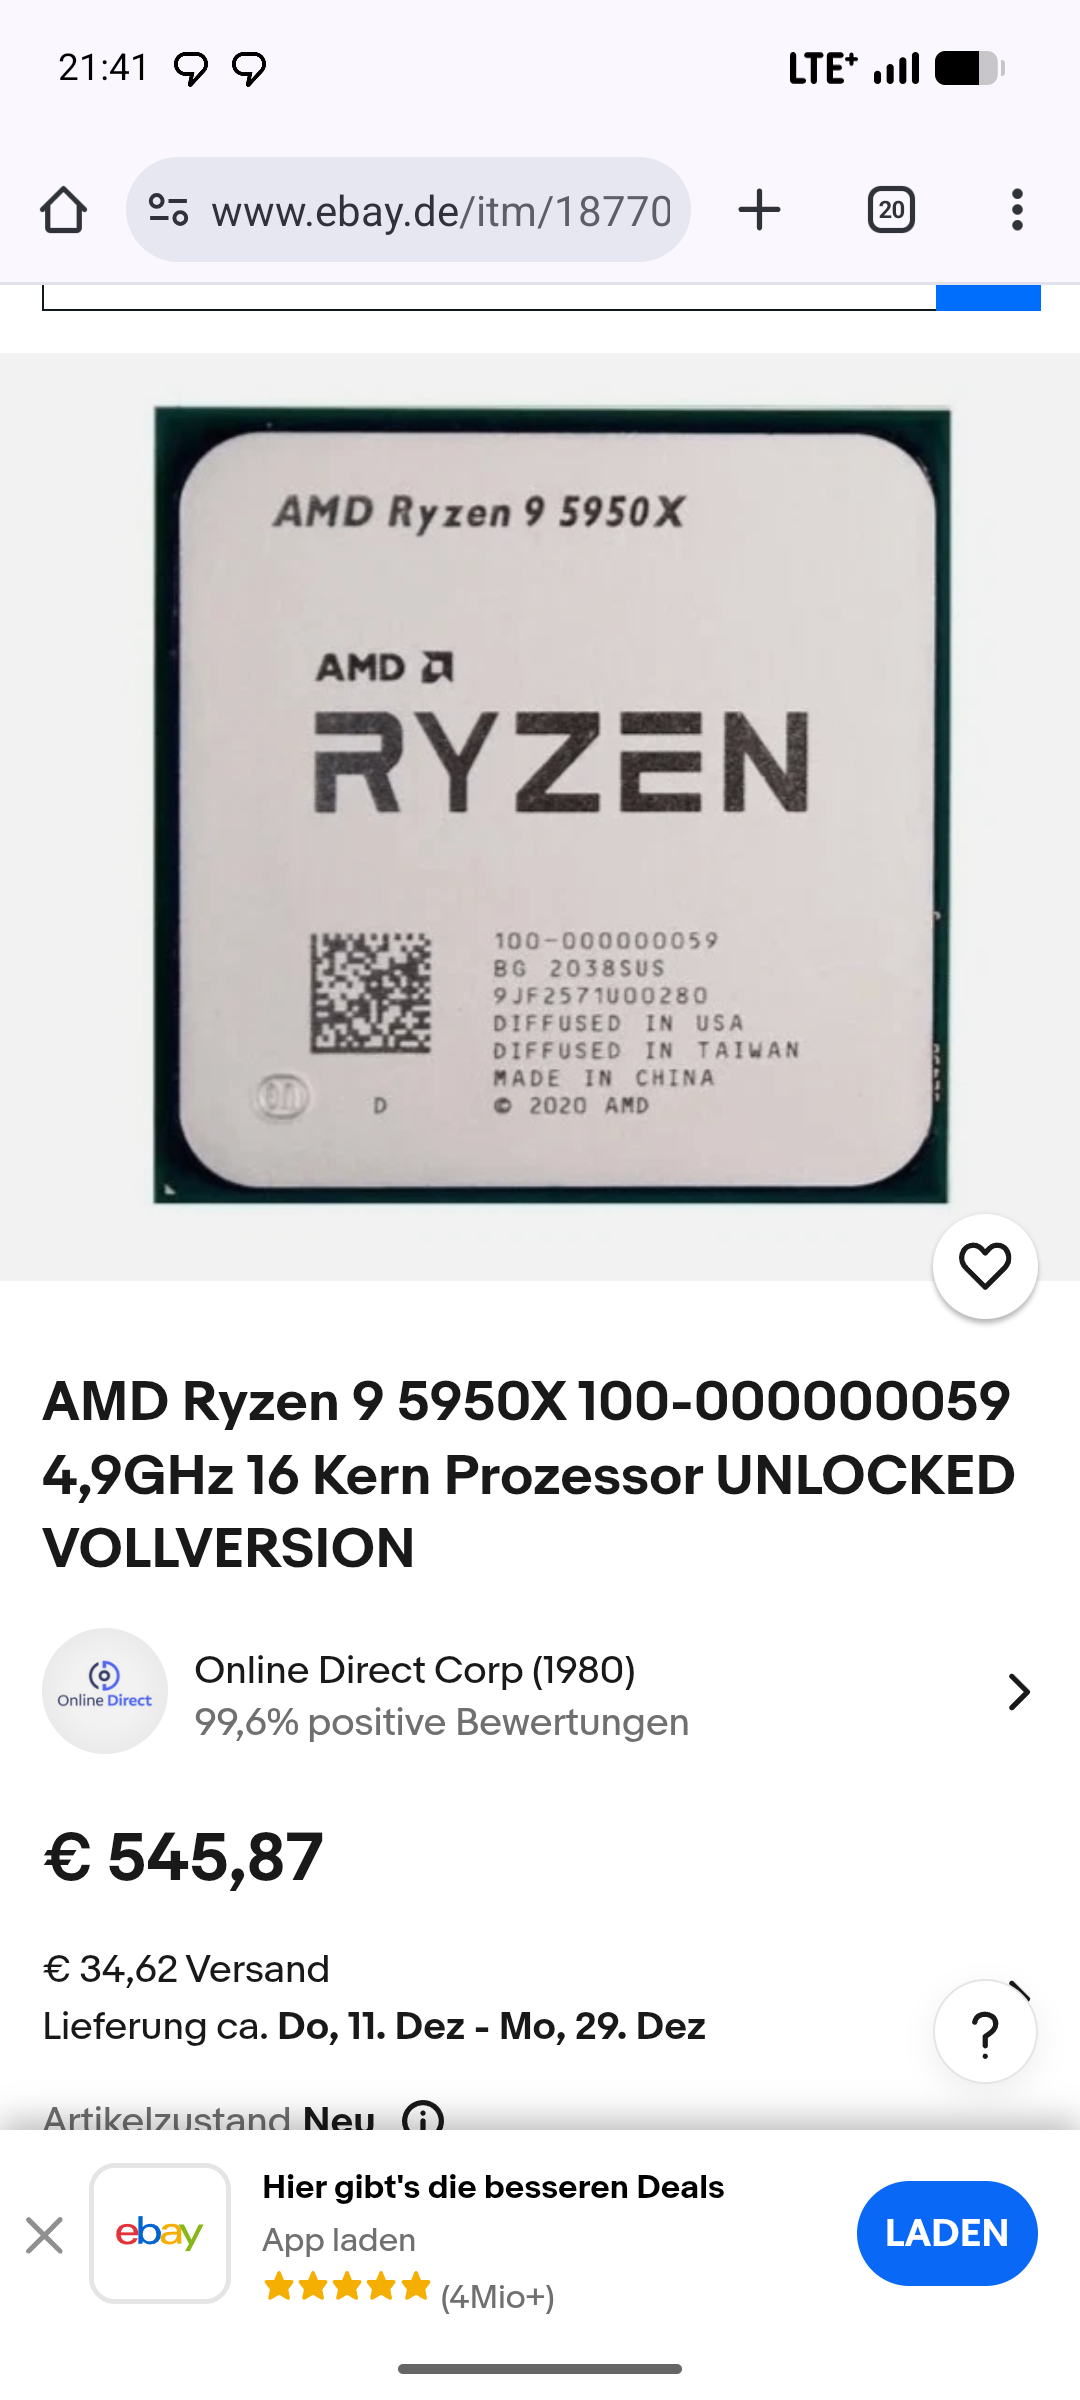Tap the blue search button
Image resolution: width=1080 pixels, height=2400 pixels.
pyautogui.click(x=988, y=298)
